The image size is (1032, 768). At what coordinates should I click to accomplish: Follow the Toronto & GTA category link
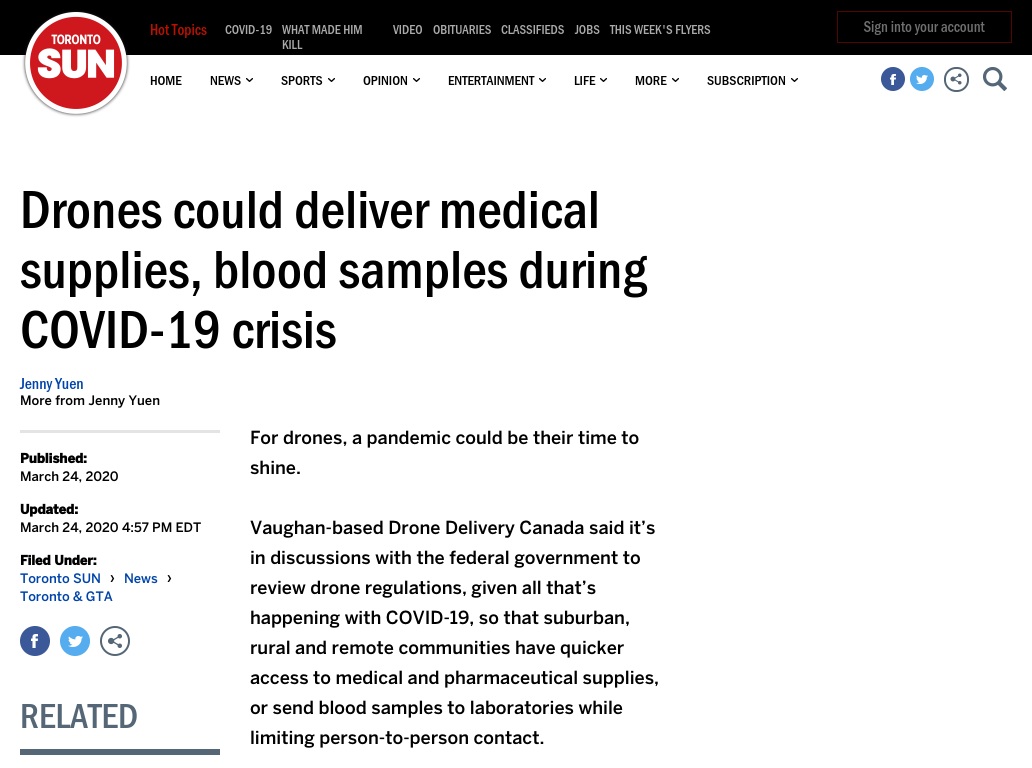pos(66,596)
